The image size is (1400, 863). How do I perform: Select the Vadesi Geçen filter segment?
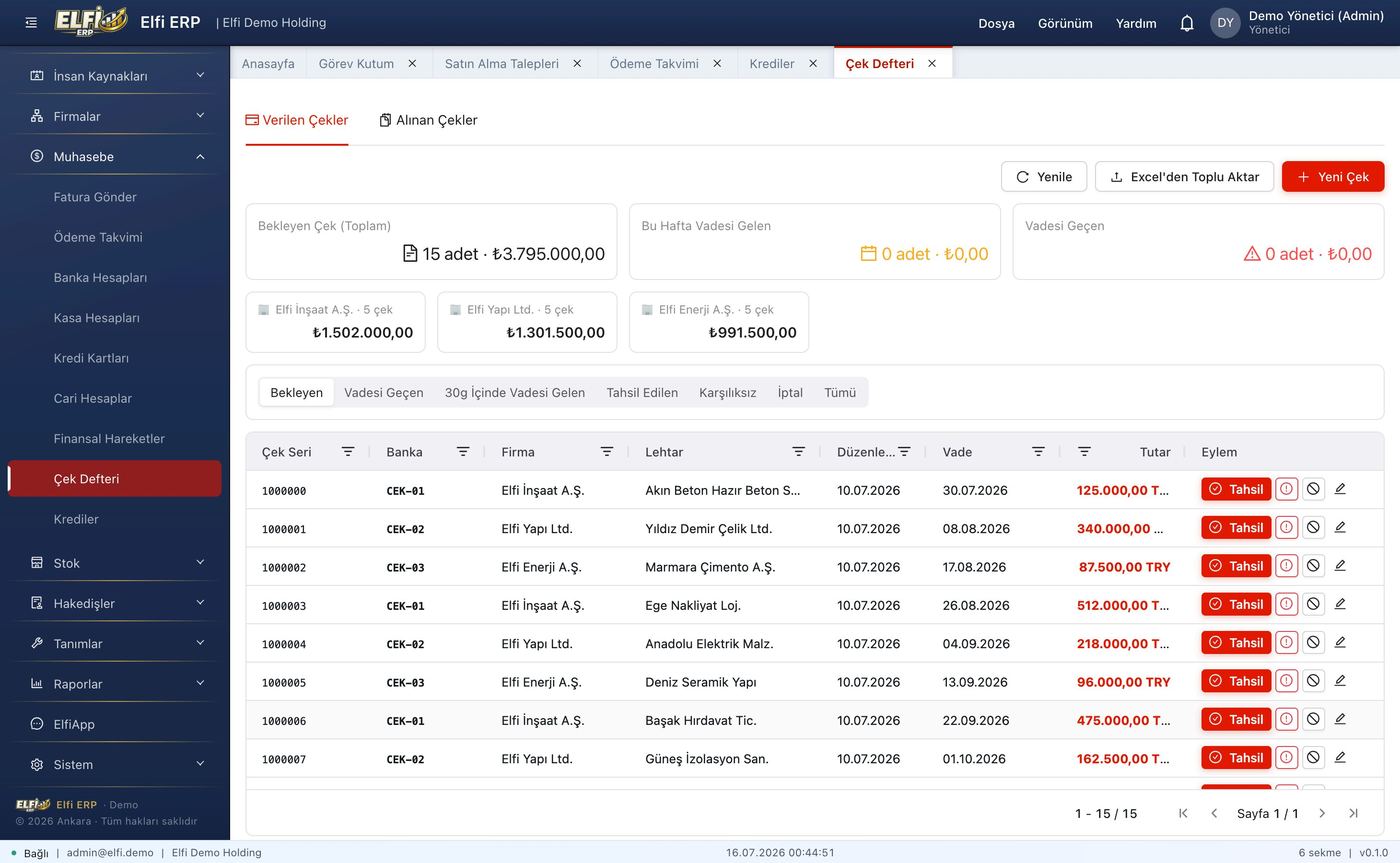tap(384, 392)
